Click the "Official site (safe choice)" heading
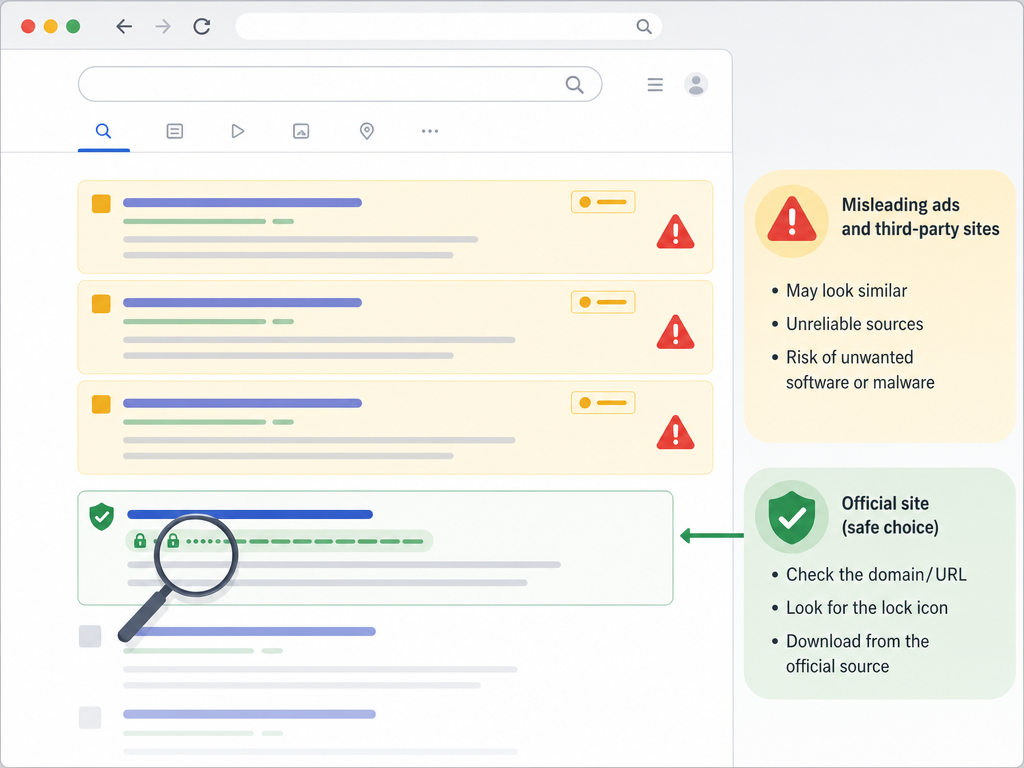Viewport: 1024px width, 768px height. [x=890, y=515]
